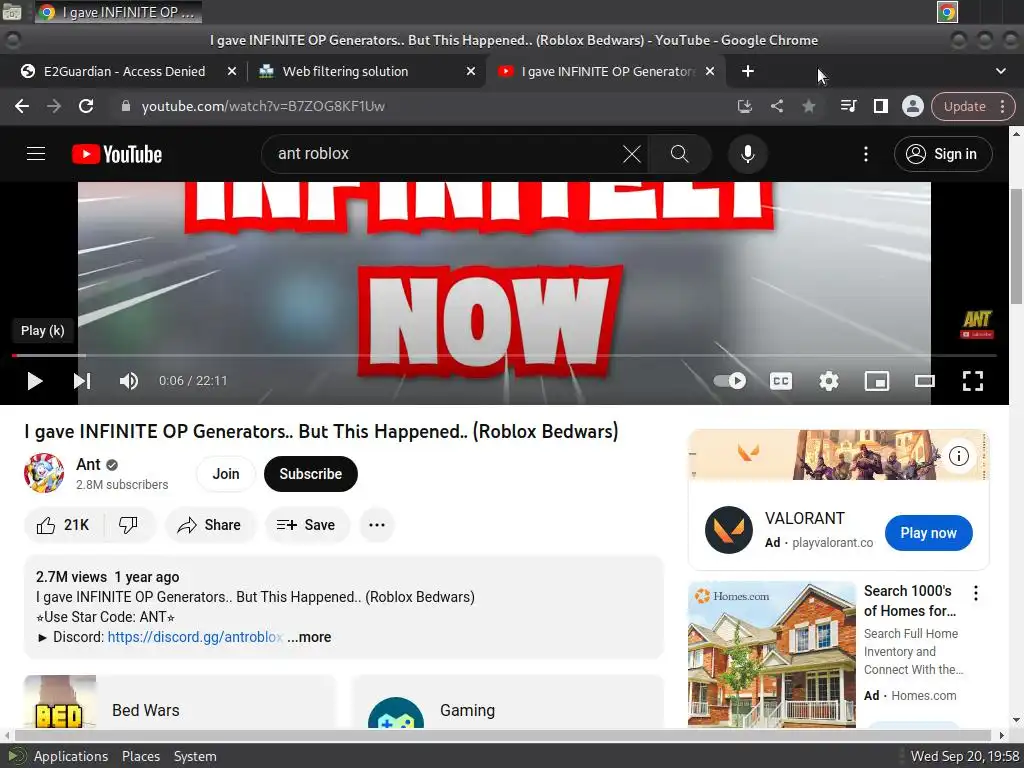The height and width of the screenshot is (768, 1024).
Task: Click vertical page scrollbar
Action: (x=1016, y=245)
